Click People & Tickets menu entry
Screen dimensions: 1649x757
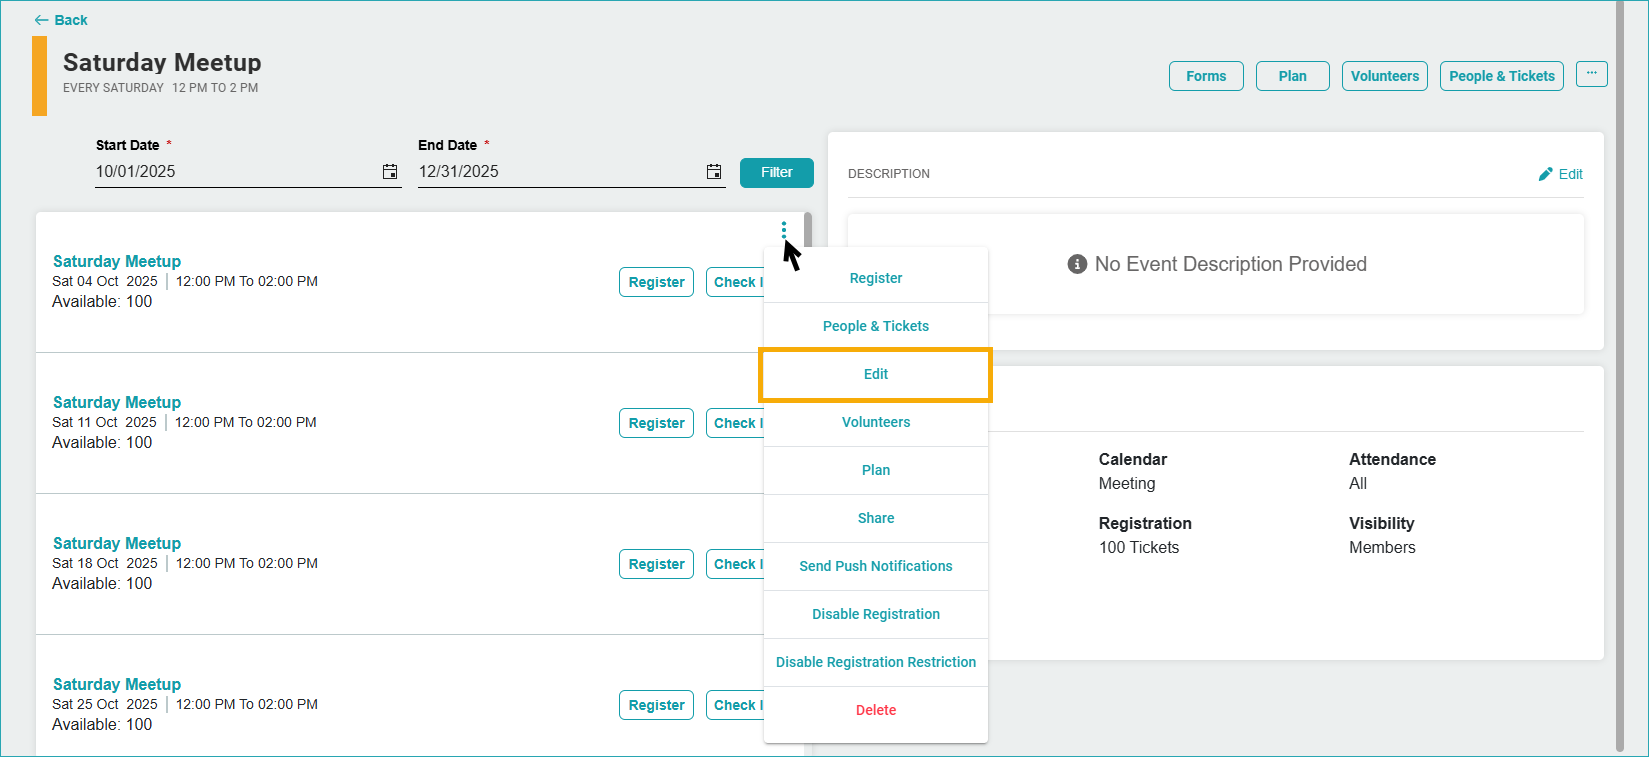pyautogui.click(x=876, y=326)
